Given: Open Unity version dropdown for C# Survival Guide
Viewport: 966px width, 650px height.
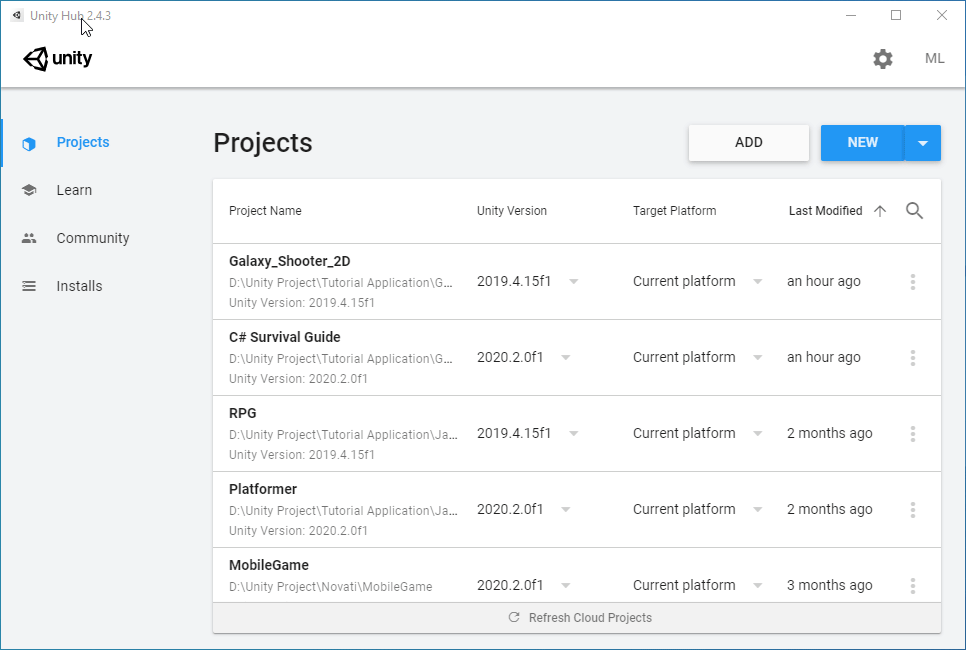Looking at the screenshot, I should [566, 357].
